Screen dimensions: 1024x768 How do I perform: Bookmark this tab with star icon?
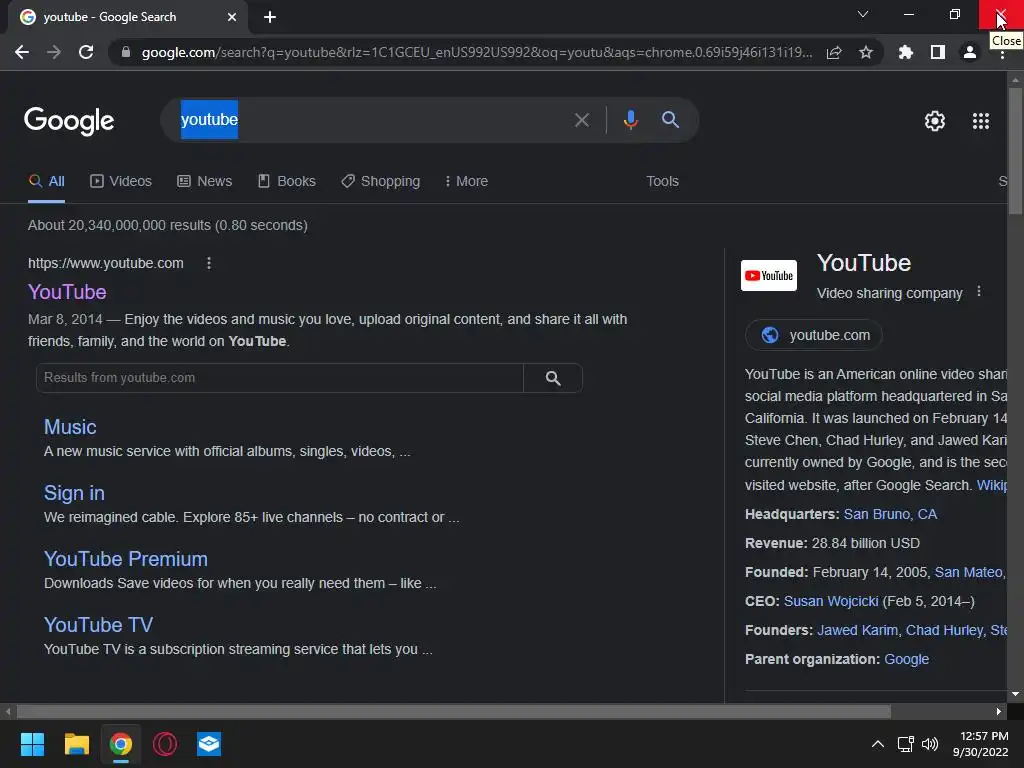pos(866,52)
